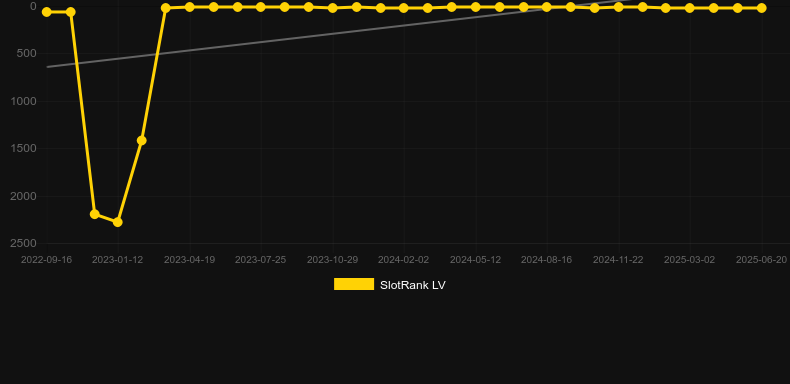Screen dimensions: 790x384
Task: Click the 2500 y-axis tick label
Action: (x=23, y=243)
